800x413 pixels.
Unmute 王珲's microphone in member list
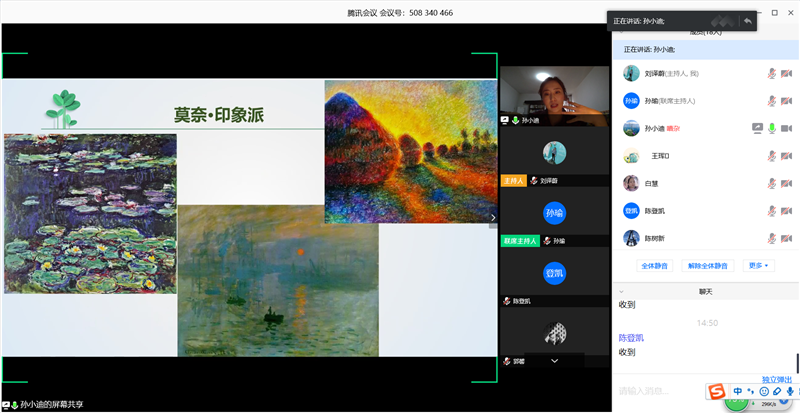tap(771, 156)
